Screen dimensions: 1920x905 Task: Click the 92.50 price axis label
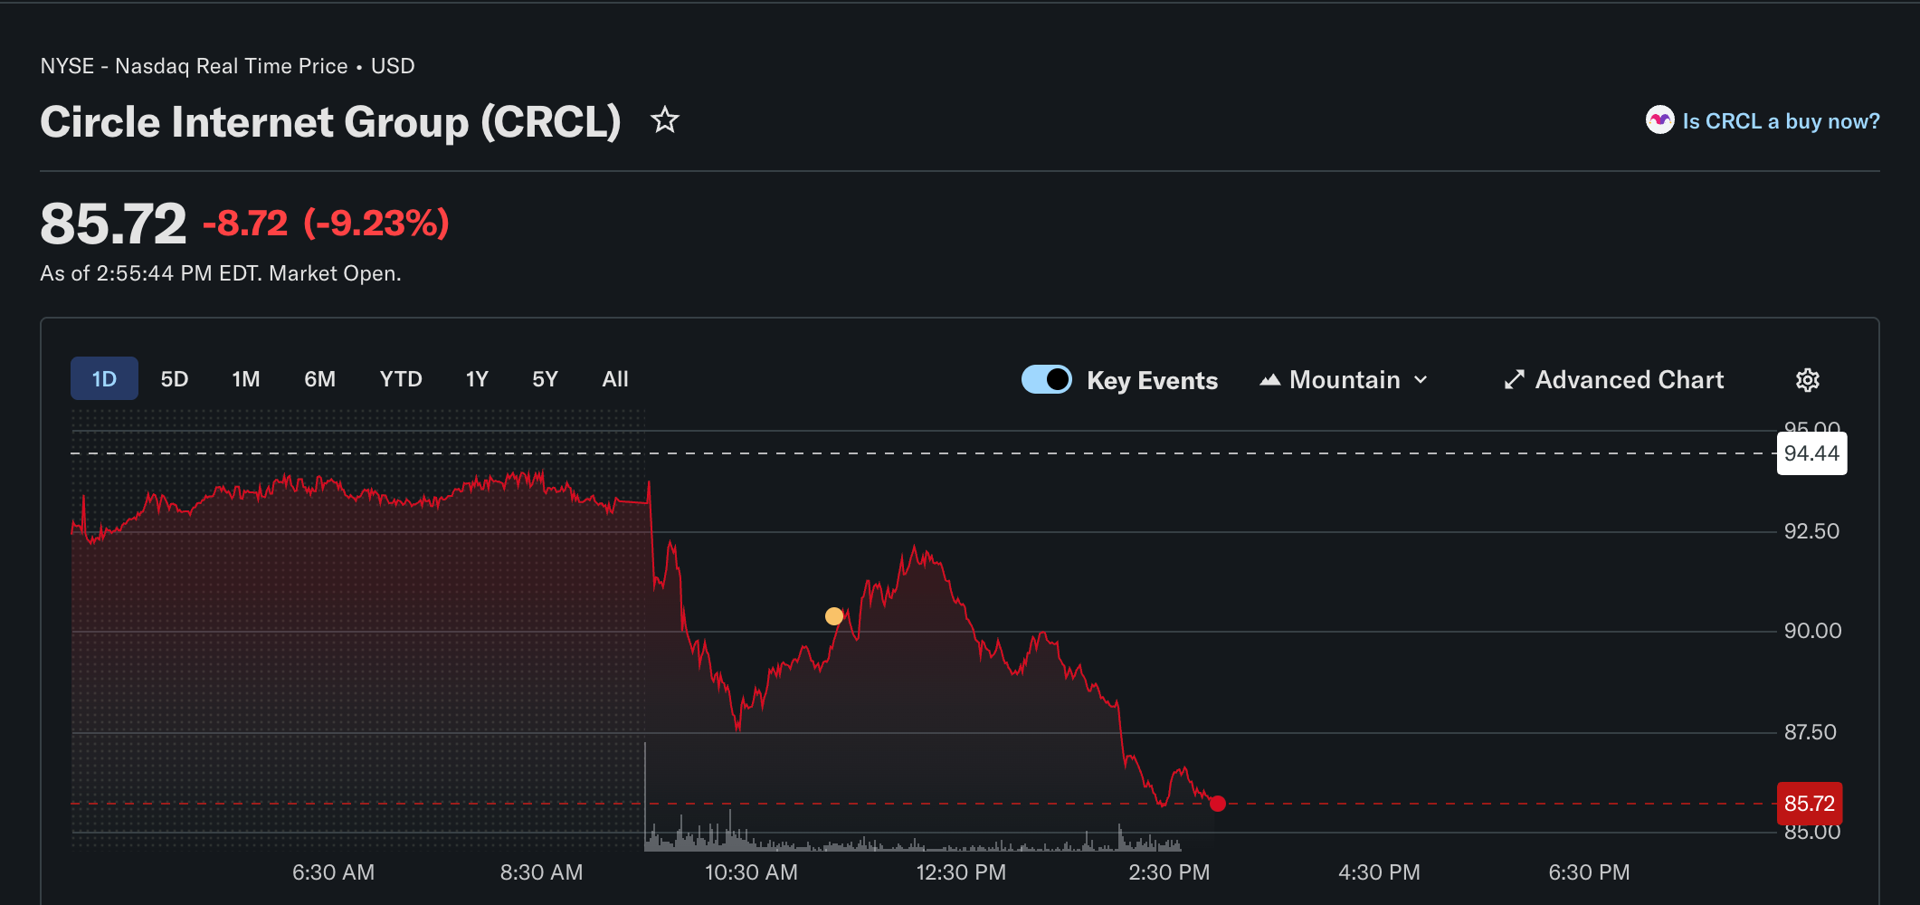[1812, 531]
